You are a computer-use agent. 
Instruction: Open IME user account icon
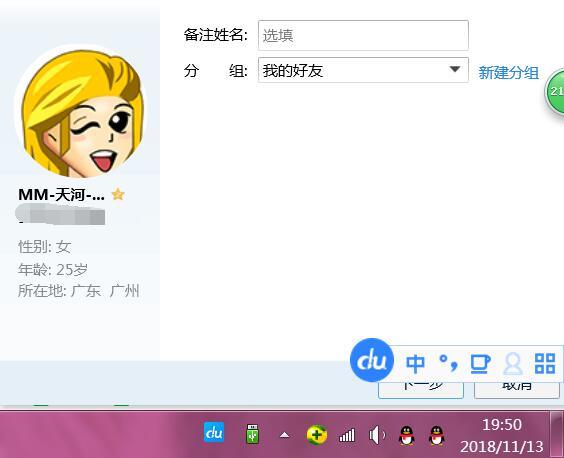(x=513, y=363)
